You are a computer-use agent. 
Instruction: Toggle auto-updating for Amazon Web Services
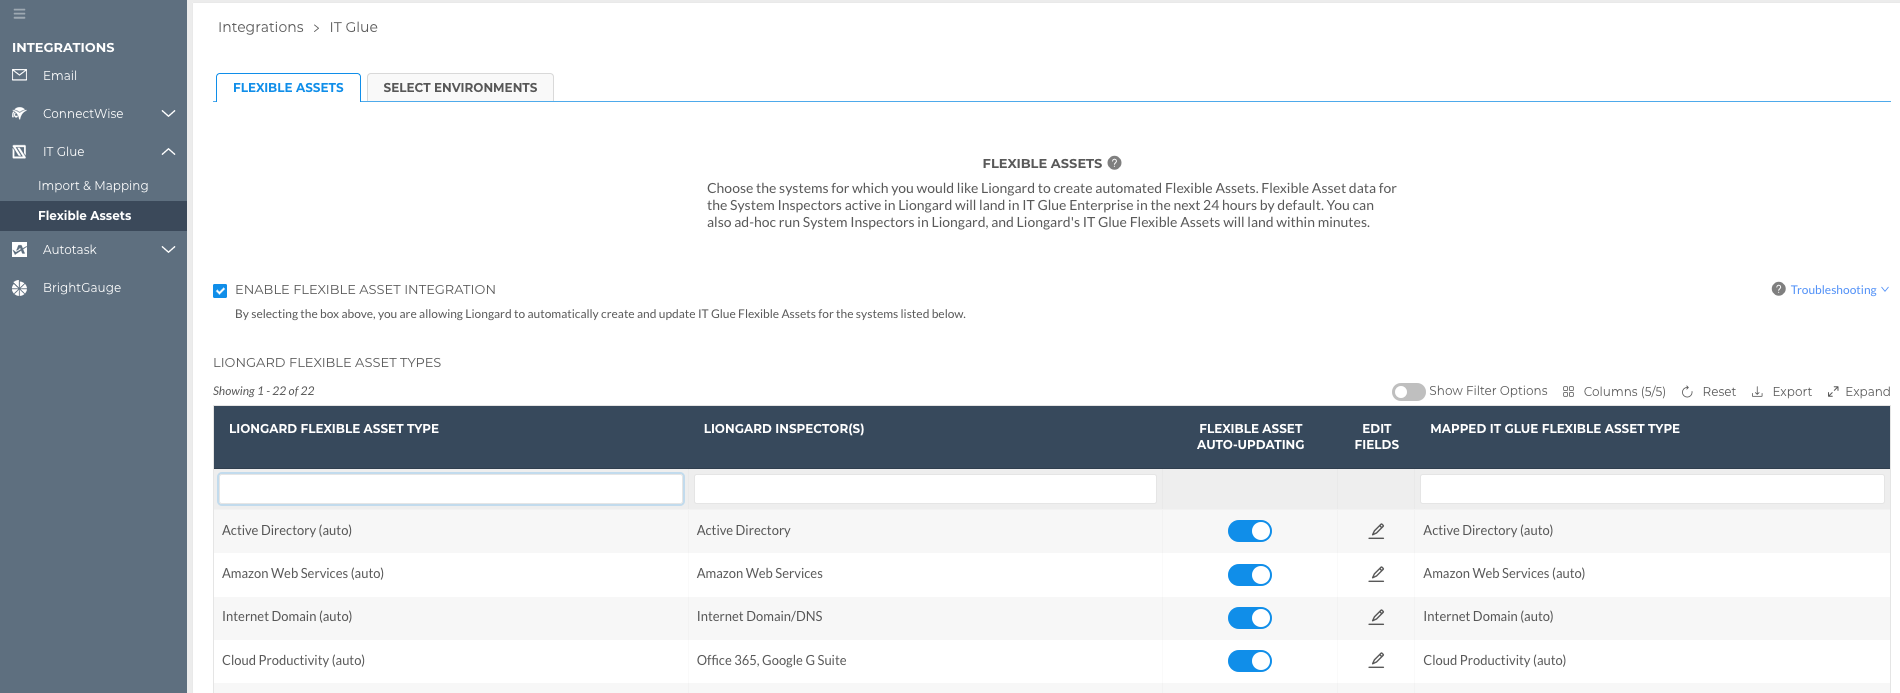coord(1249,574)
